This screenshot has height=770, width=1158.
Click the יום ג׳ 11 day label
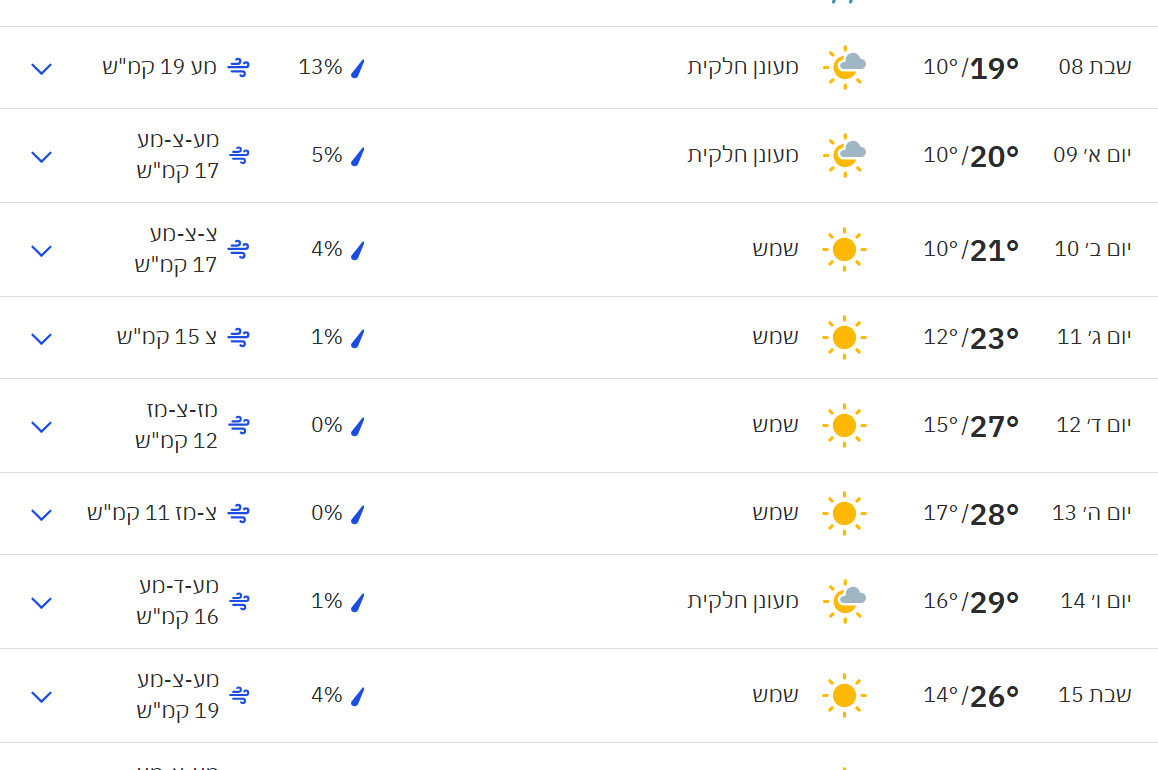click(x=1094, y=337)
